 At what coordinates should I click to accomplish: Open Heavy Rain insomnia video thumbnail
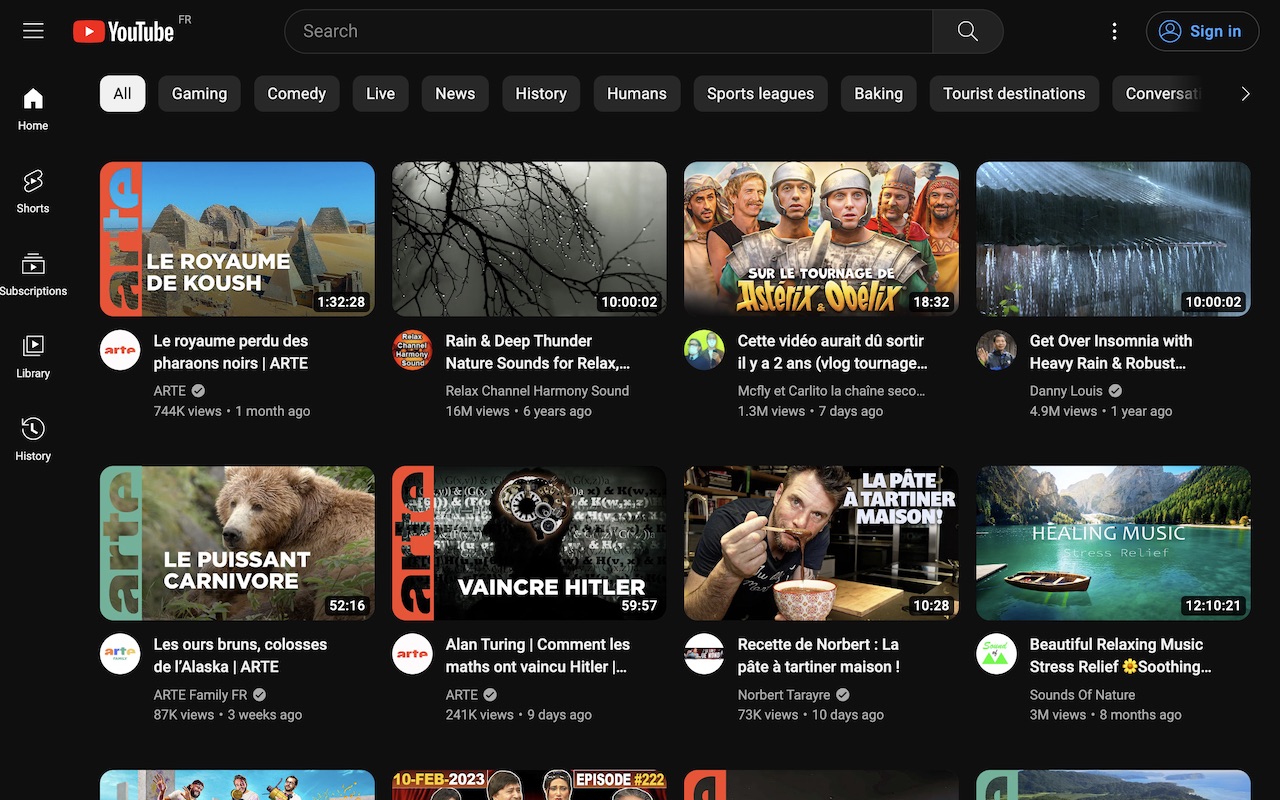tap(1113, 239)
